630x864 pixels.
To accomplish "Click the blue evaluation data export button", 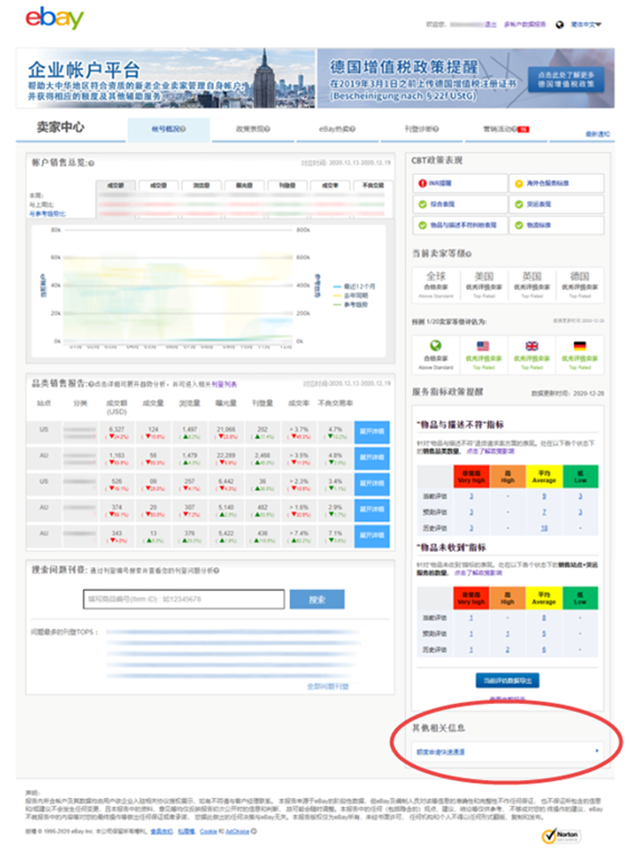I will (508, 681).
